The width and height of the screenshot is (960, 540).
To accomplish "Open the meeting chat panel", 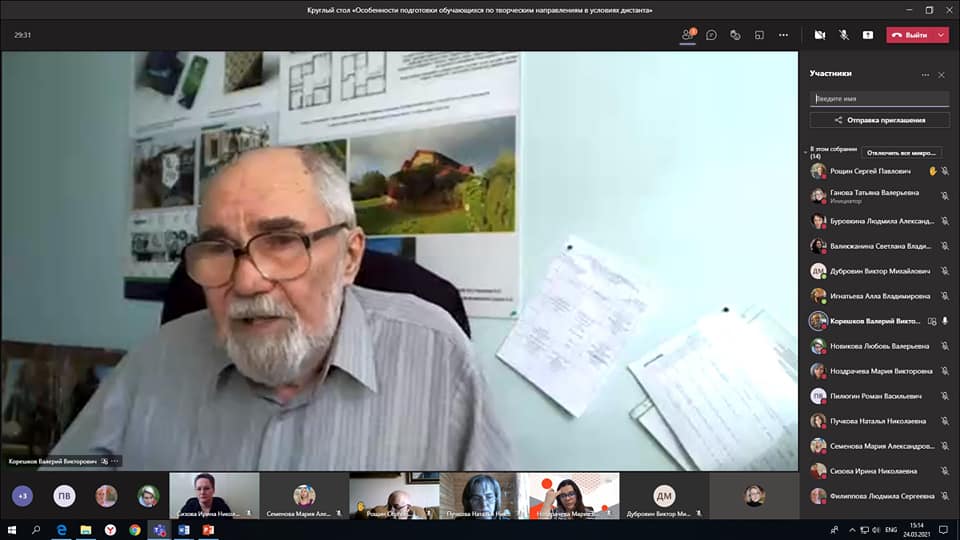I will click(711, 34).
